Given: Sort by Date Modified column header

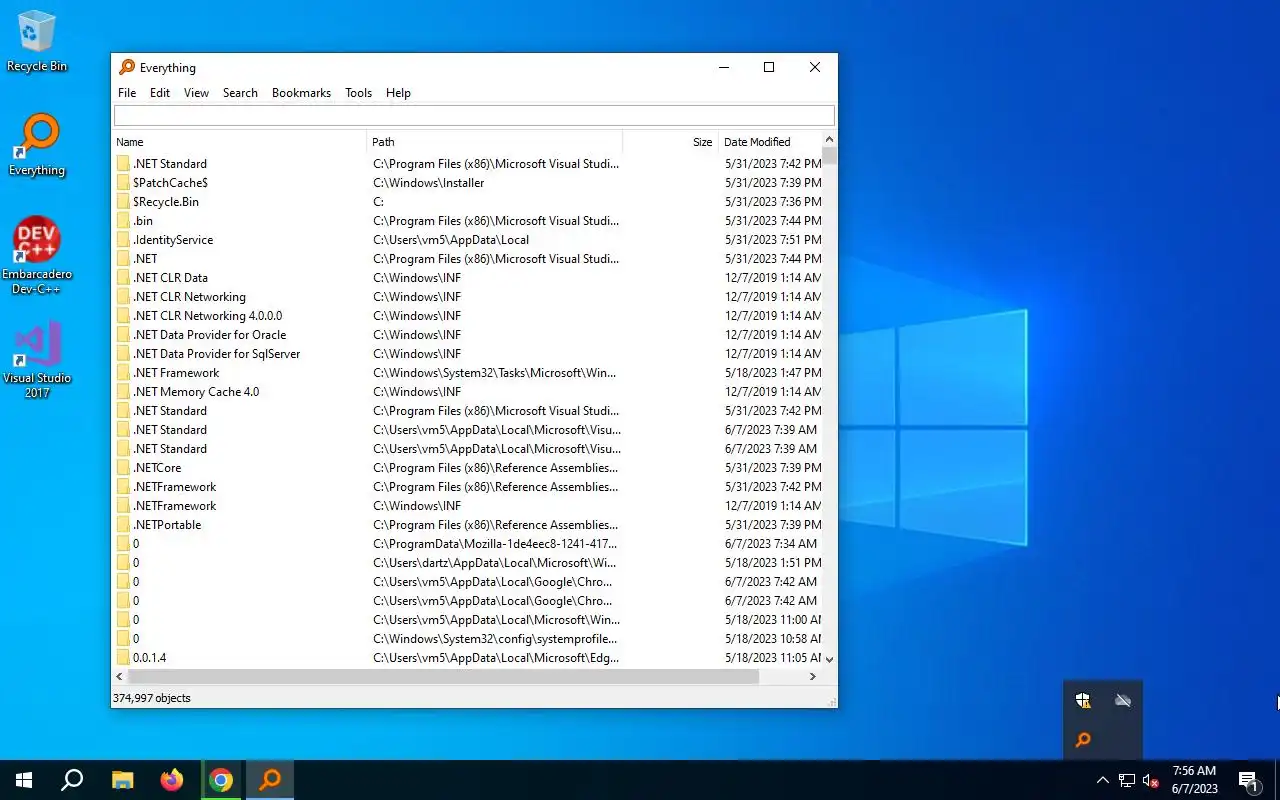Looking at the screenshot, I should [770, 142].
